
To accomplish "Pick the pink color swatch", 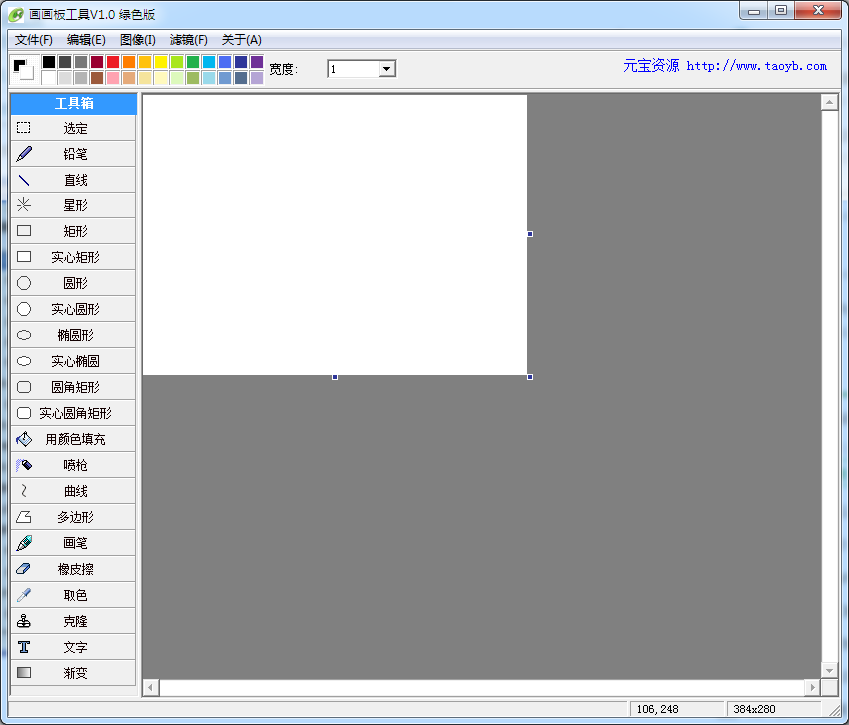I will 113,78.
